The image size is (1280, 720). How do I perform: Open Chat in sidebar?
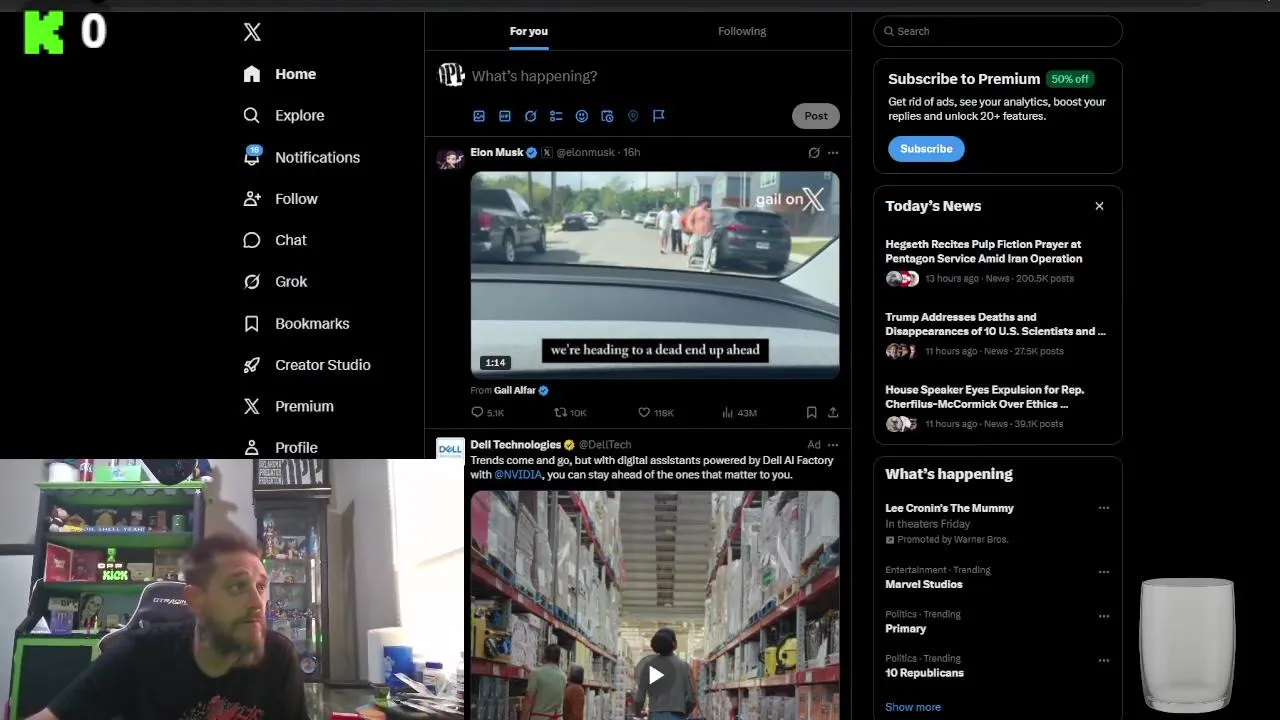pos(275,240)
